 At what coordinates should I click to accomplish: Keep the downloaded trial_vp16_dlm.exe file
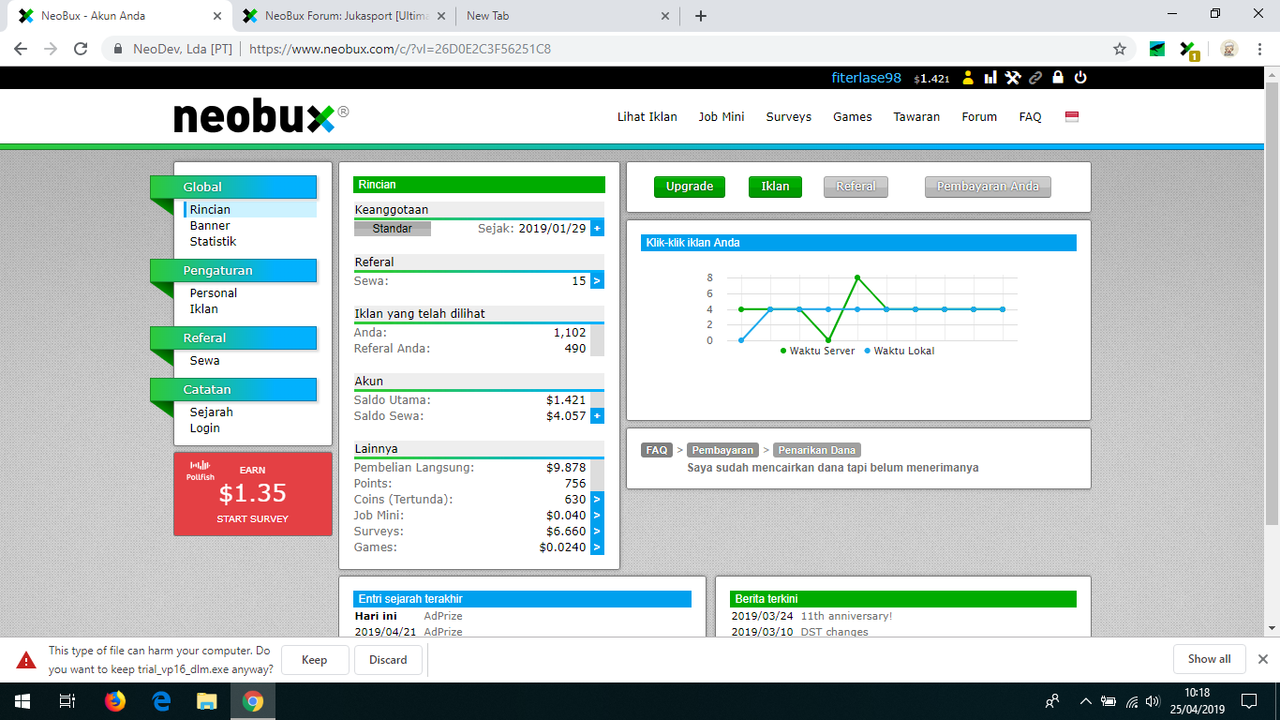(x=314, y=660)
